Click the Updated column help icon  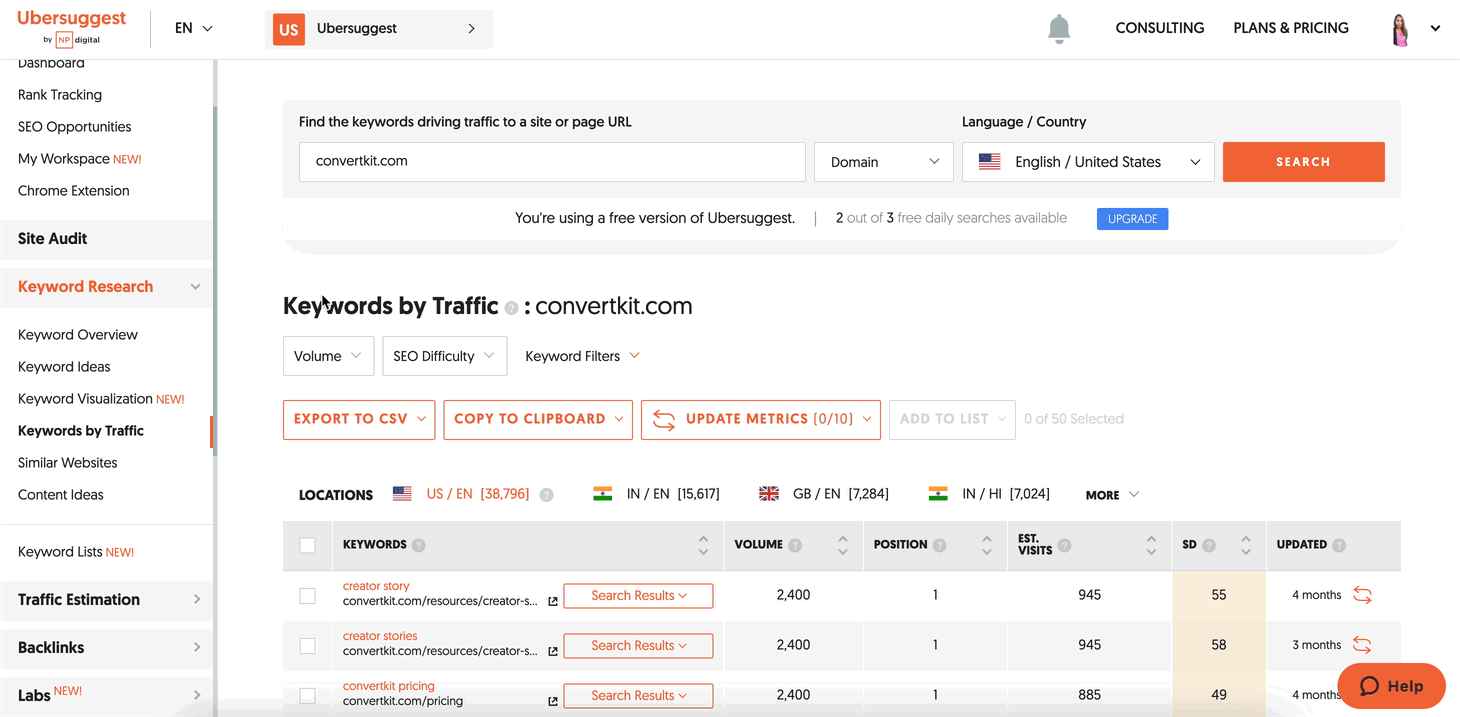pos(1339,546)
